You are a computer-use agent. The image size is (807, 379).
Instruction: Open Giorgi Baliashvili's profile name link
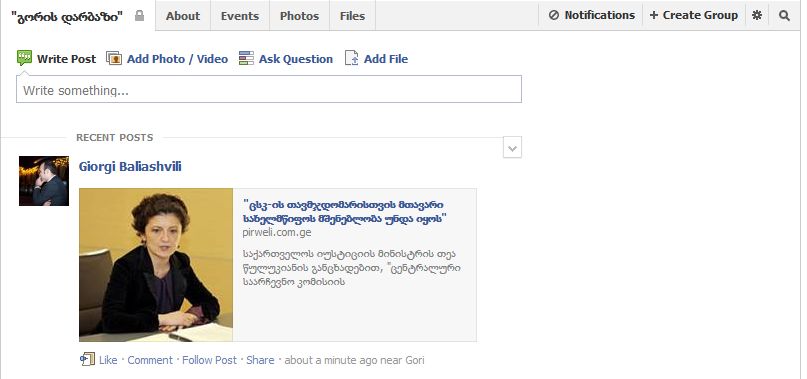click(x=130, y=167)
